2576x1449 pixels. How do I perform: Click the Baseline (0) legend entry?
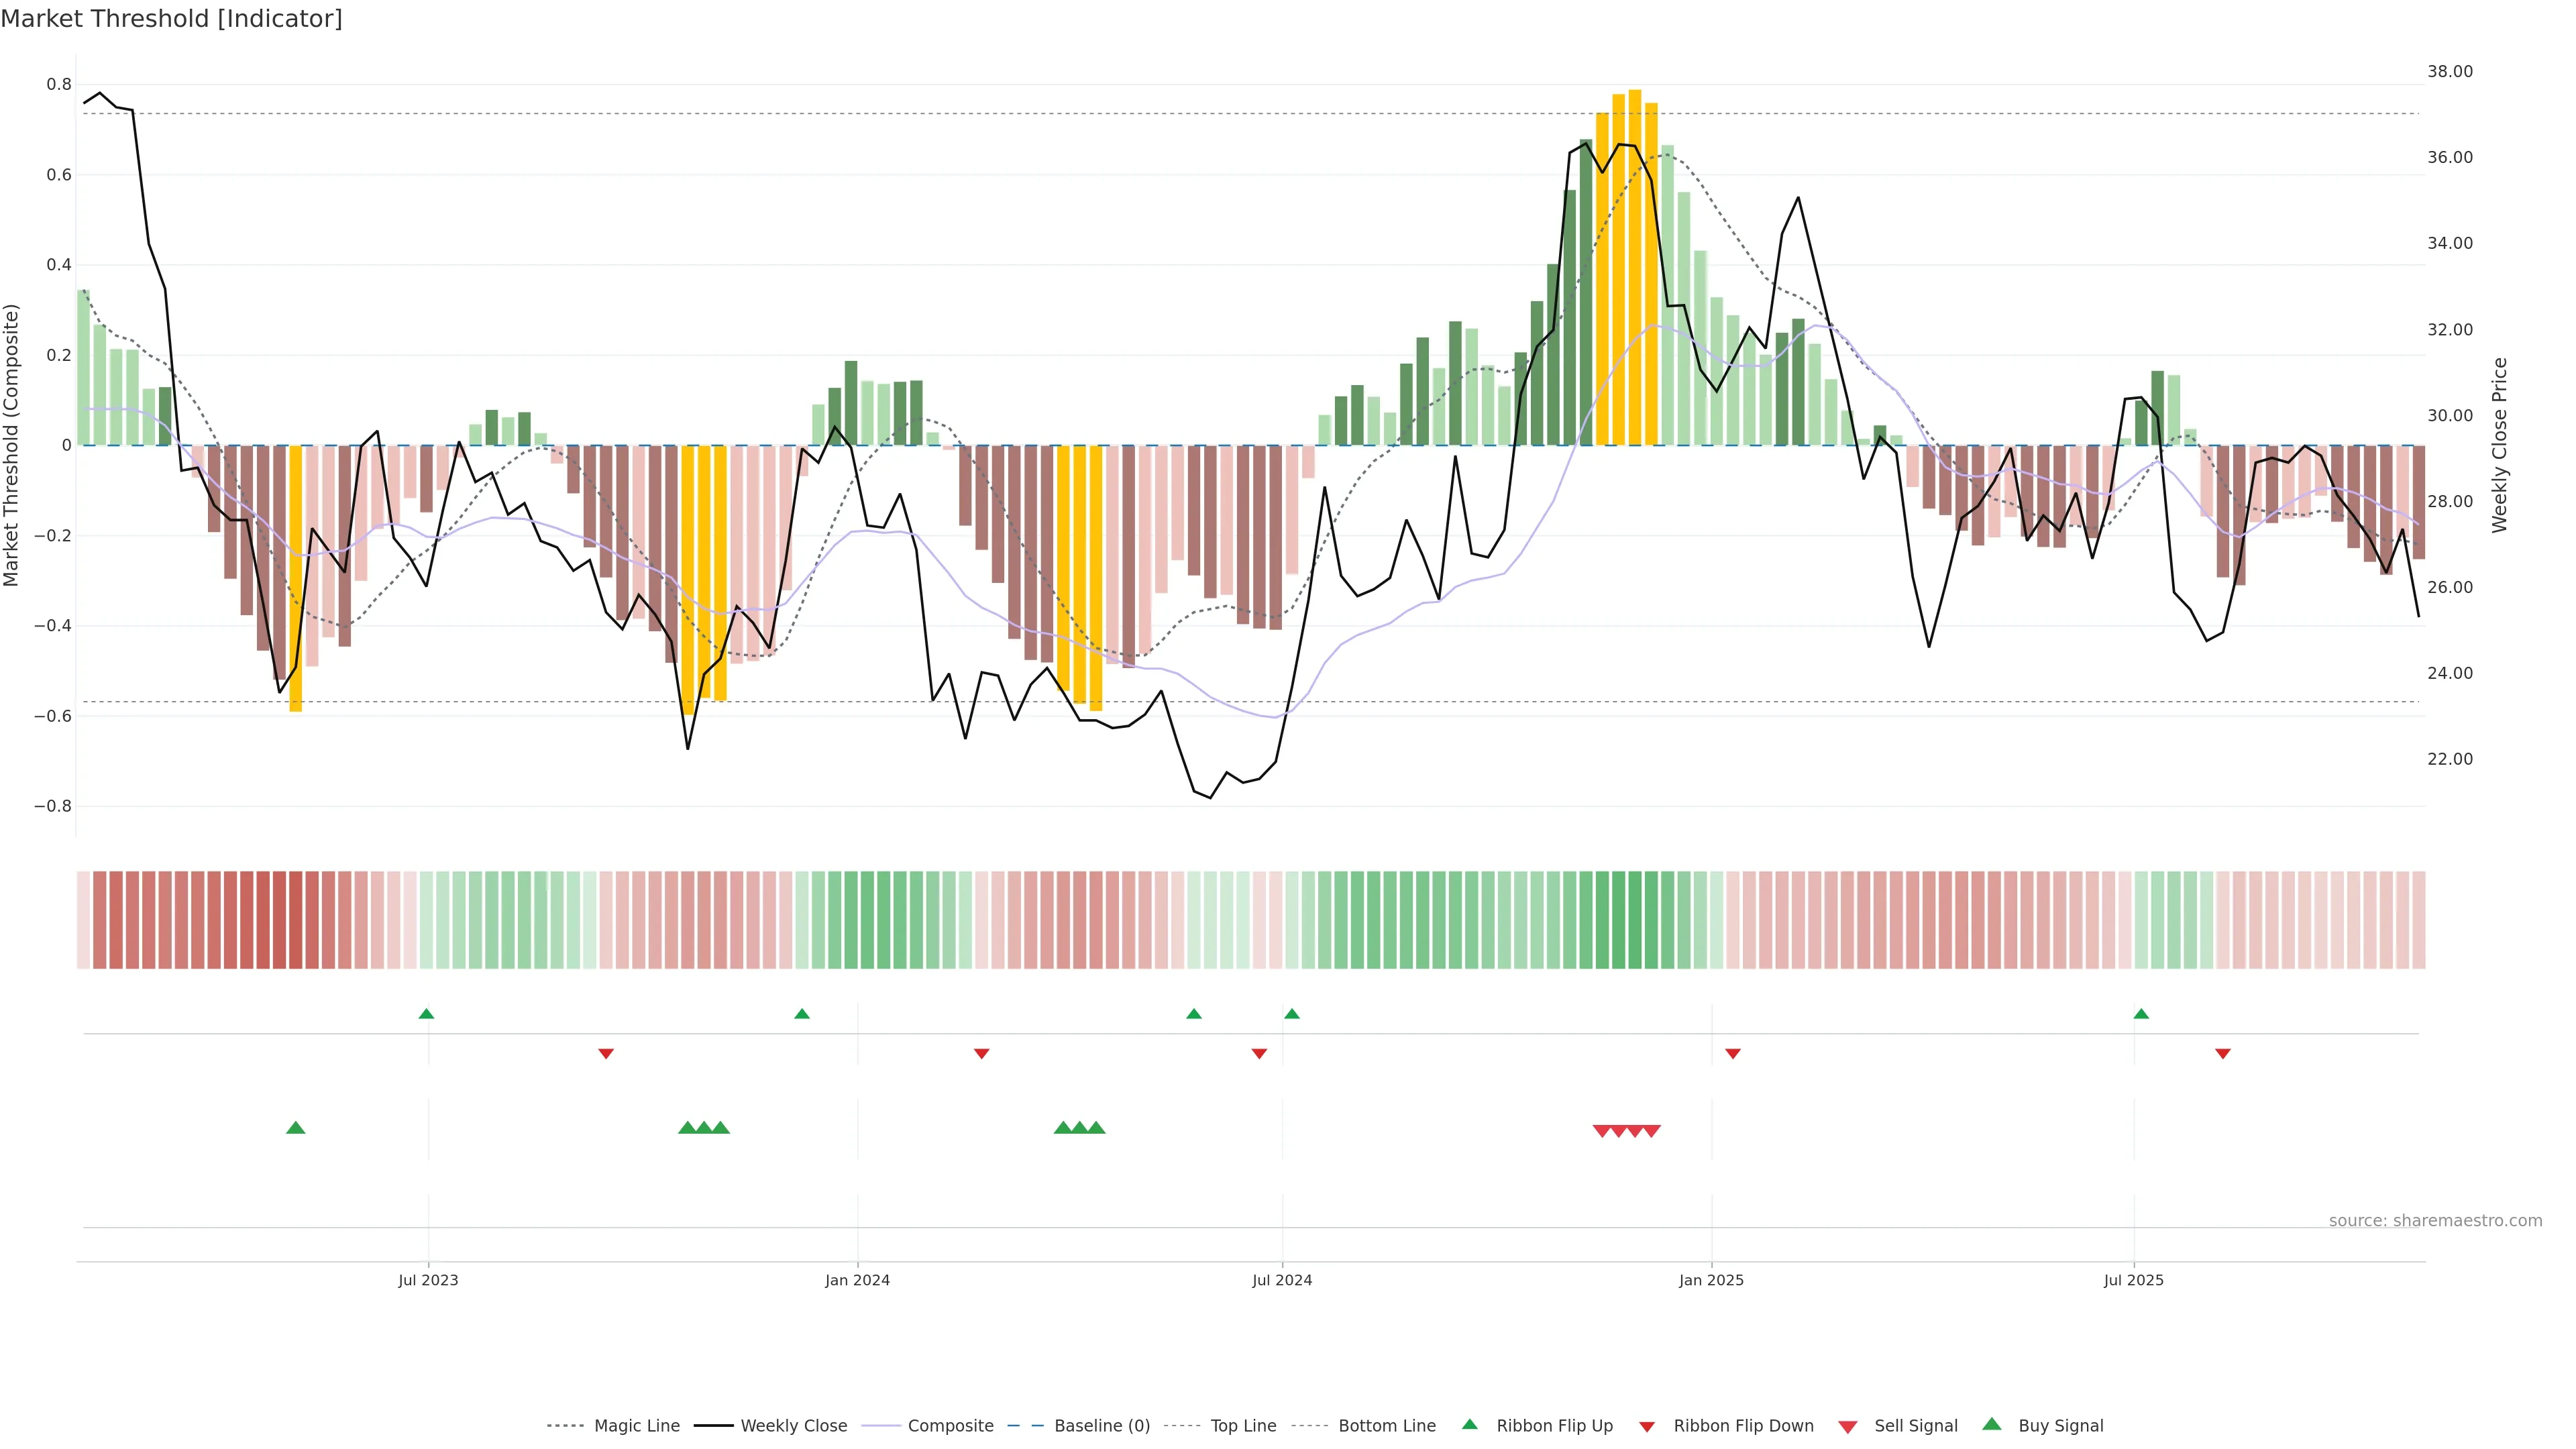tap(1102, 1426)
